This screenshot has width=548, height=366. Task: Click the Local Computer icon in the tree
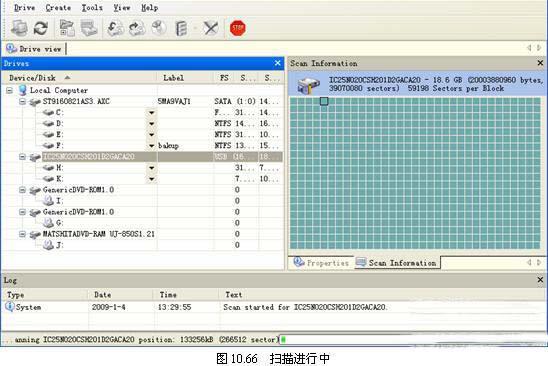tap(23, 90)
